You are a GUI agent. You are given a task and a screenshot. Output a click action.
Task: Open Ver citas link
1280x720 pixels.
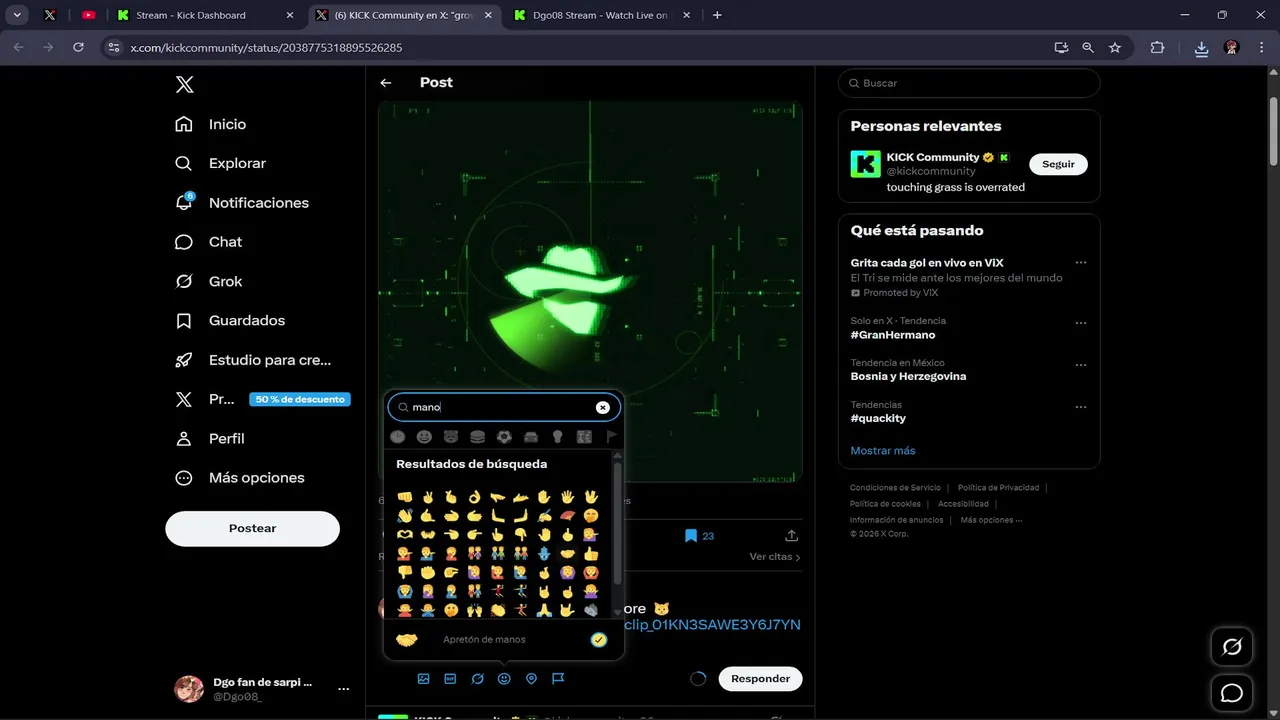pyautogui.click(x=775, y=557)
